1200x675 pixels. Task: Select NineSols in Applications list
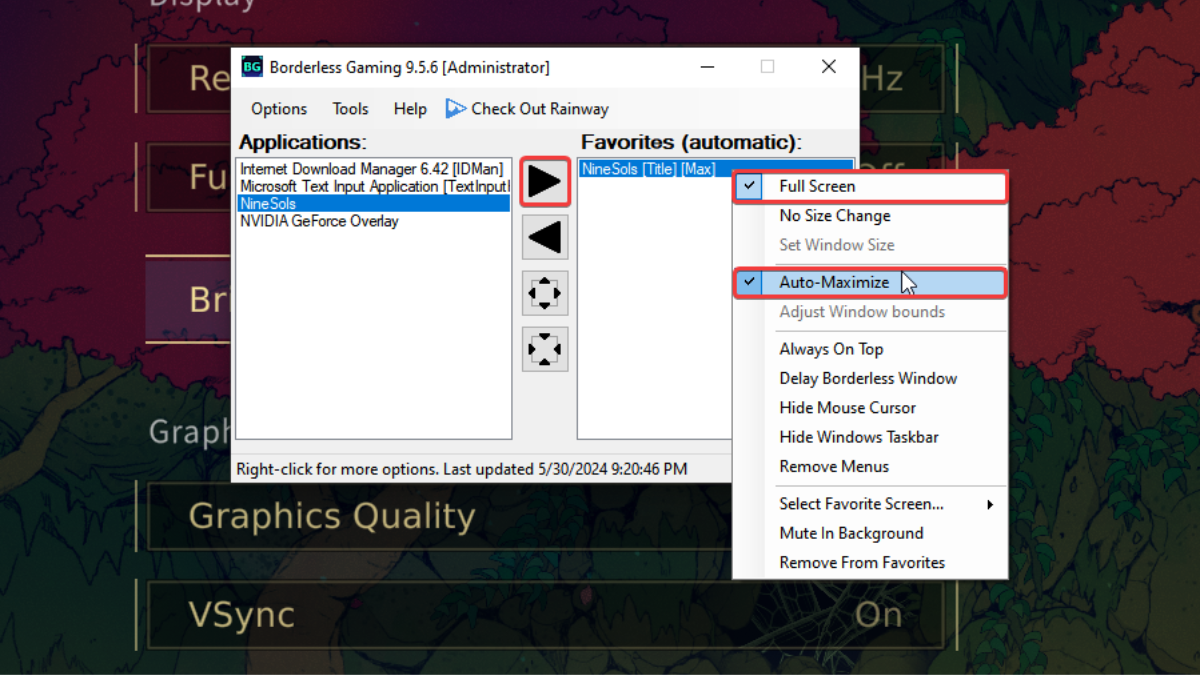374,203
